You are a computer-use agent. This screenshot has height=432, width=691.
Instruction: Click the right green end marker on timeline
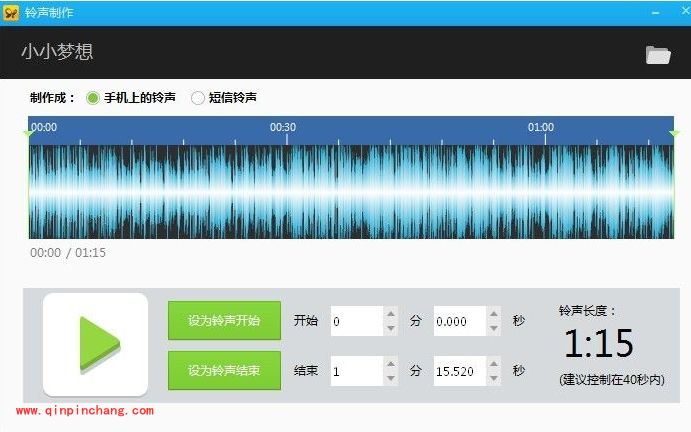click(x=674, y=133)
